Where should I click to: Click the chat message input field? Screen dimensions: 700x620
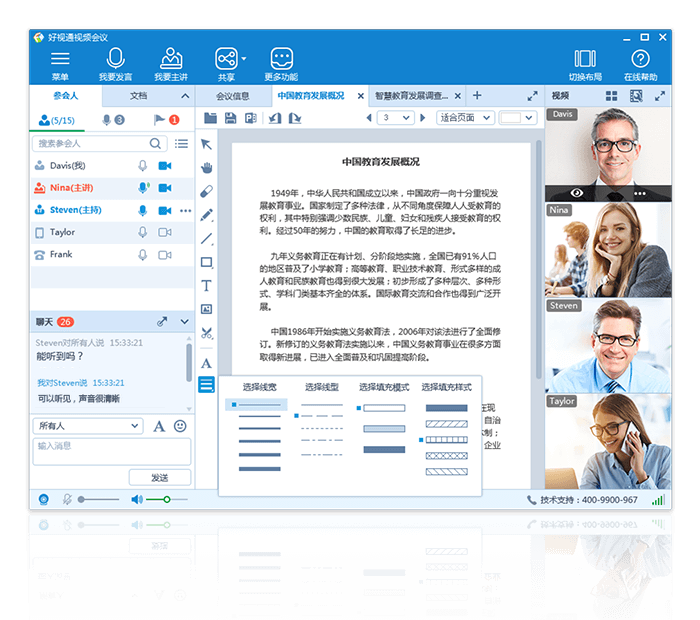tap(112, 451)
